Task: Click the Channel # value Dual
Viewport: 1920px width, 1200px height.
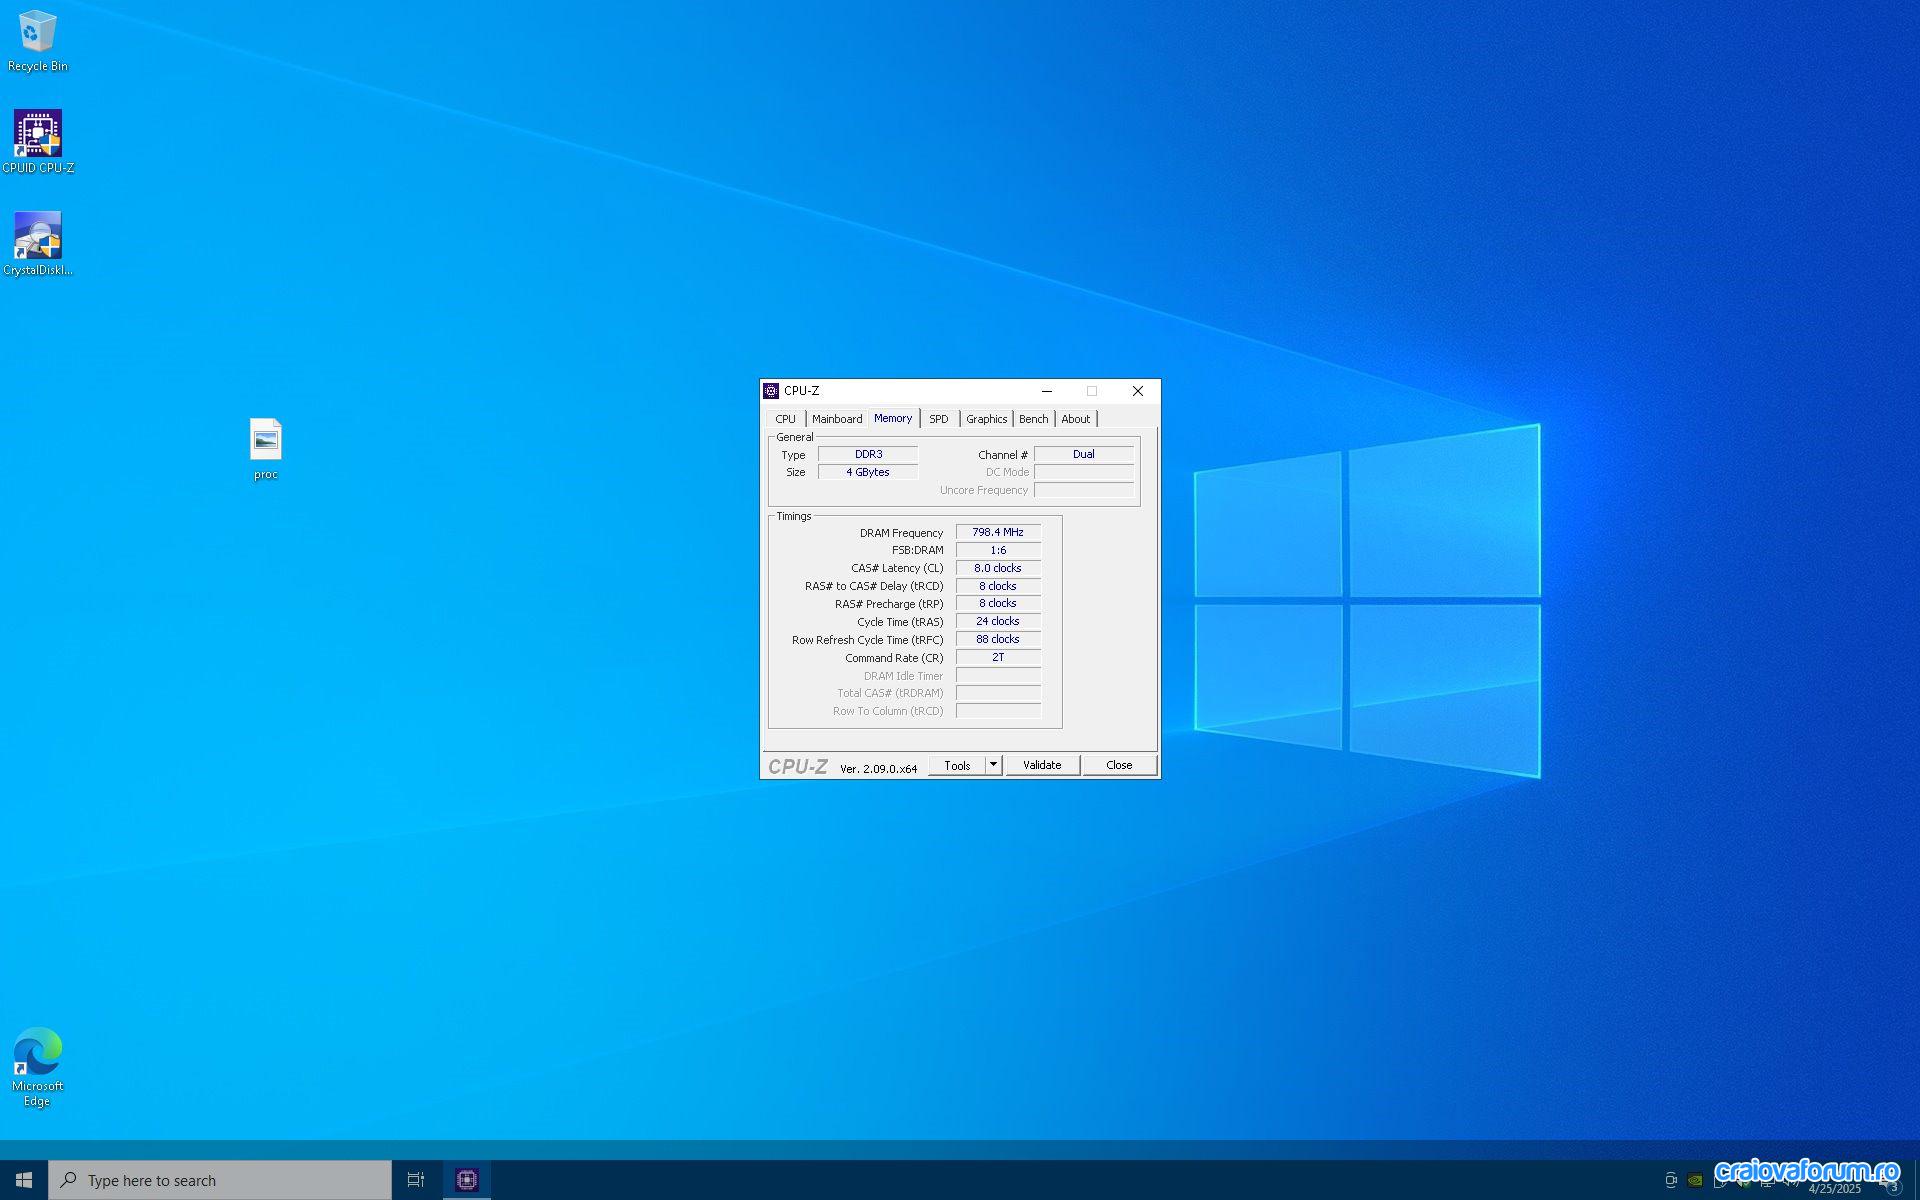Action: click(x=1084, y=454)
